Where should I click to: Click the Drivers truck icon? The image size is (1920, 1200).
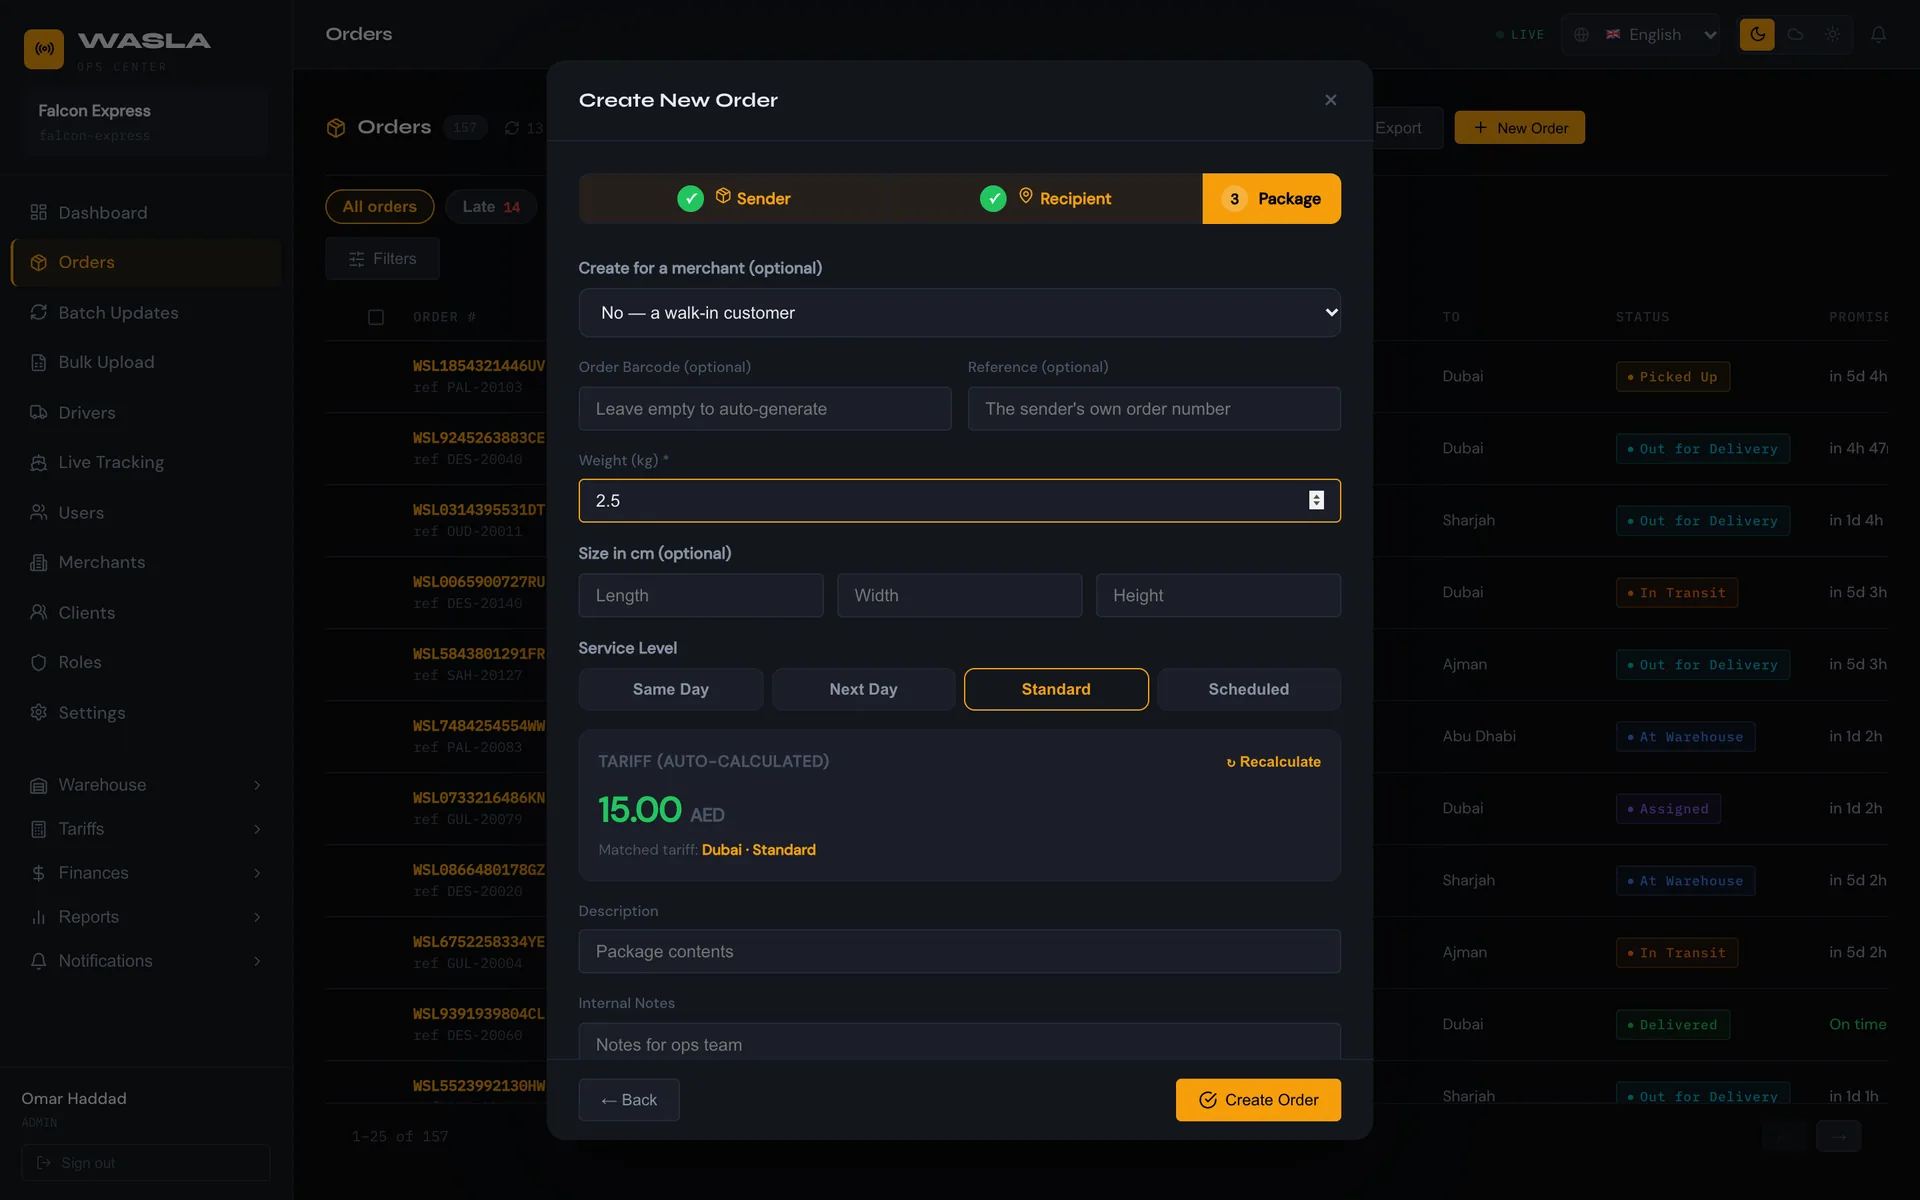(x=39, y=412)
